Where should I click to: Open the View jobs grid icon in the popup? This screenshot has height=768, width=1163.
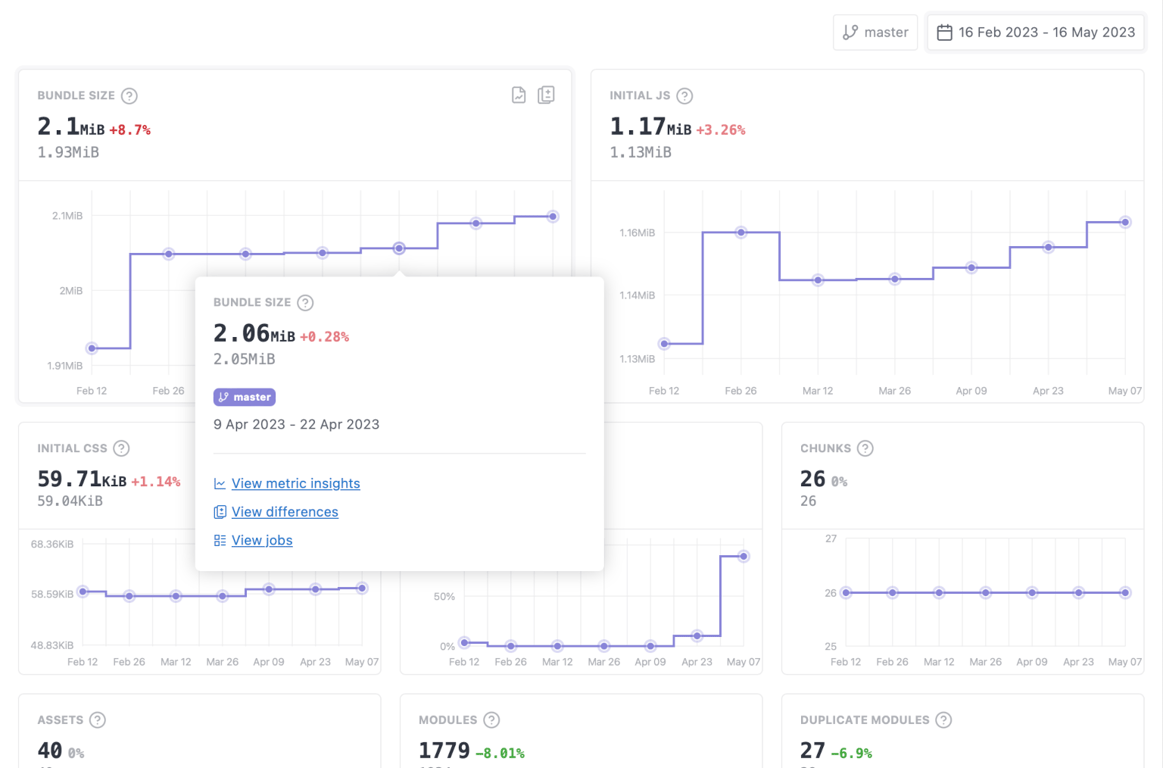[219, 540]
